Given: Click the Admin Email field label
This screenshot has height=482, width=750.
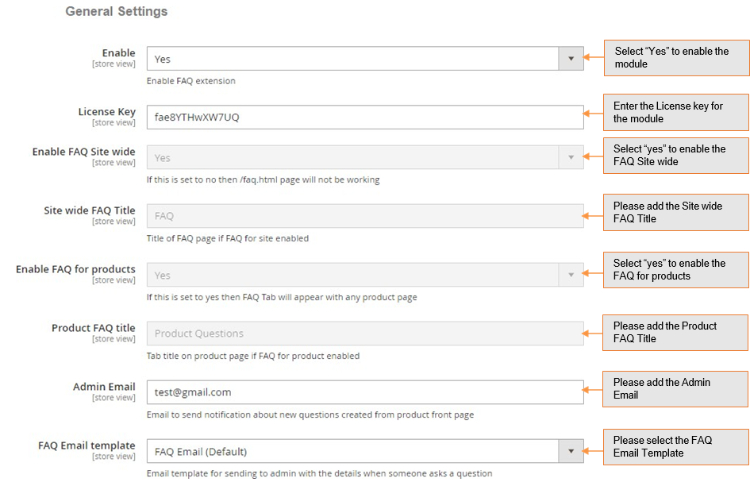Looking at the screenshot, I should pyautogui.click(x=104, y=386).
